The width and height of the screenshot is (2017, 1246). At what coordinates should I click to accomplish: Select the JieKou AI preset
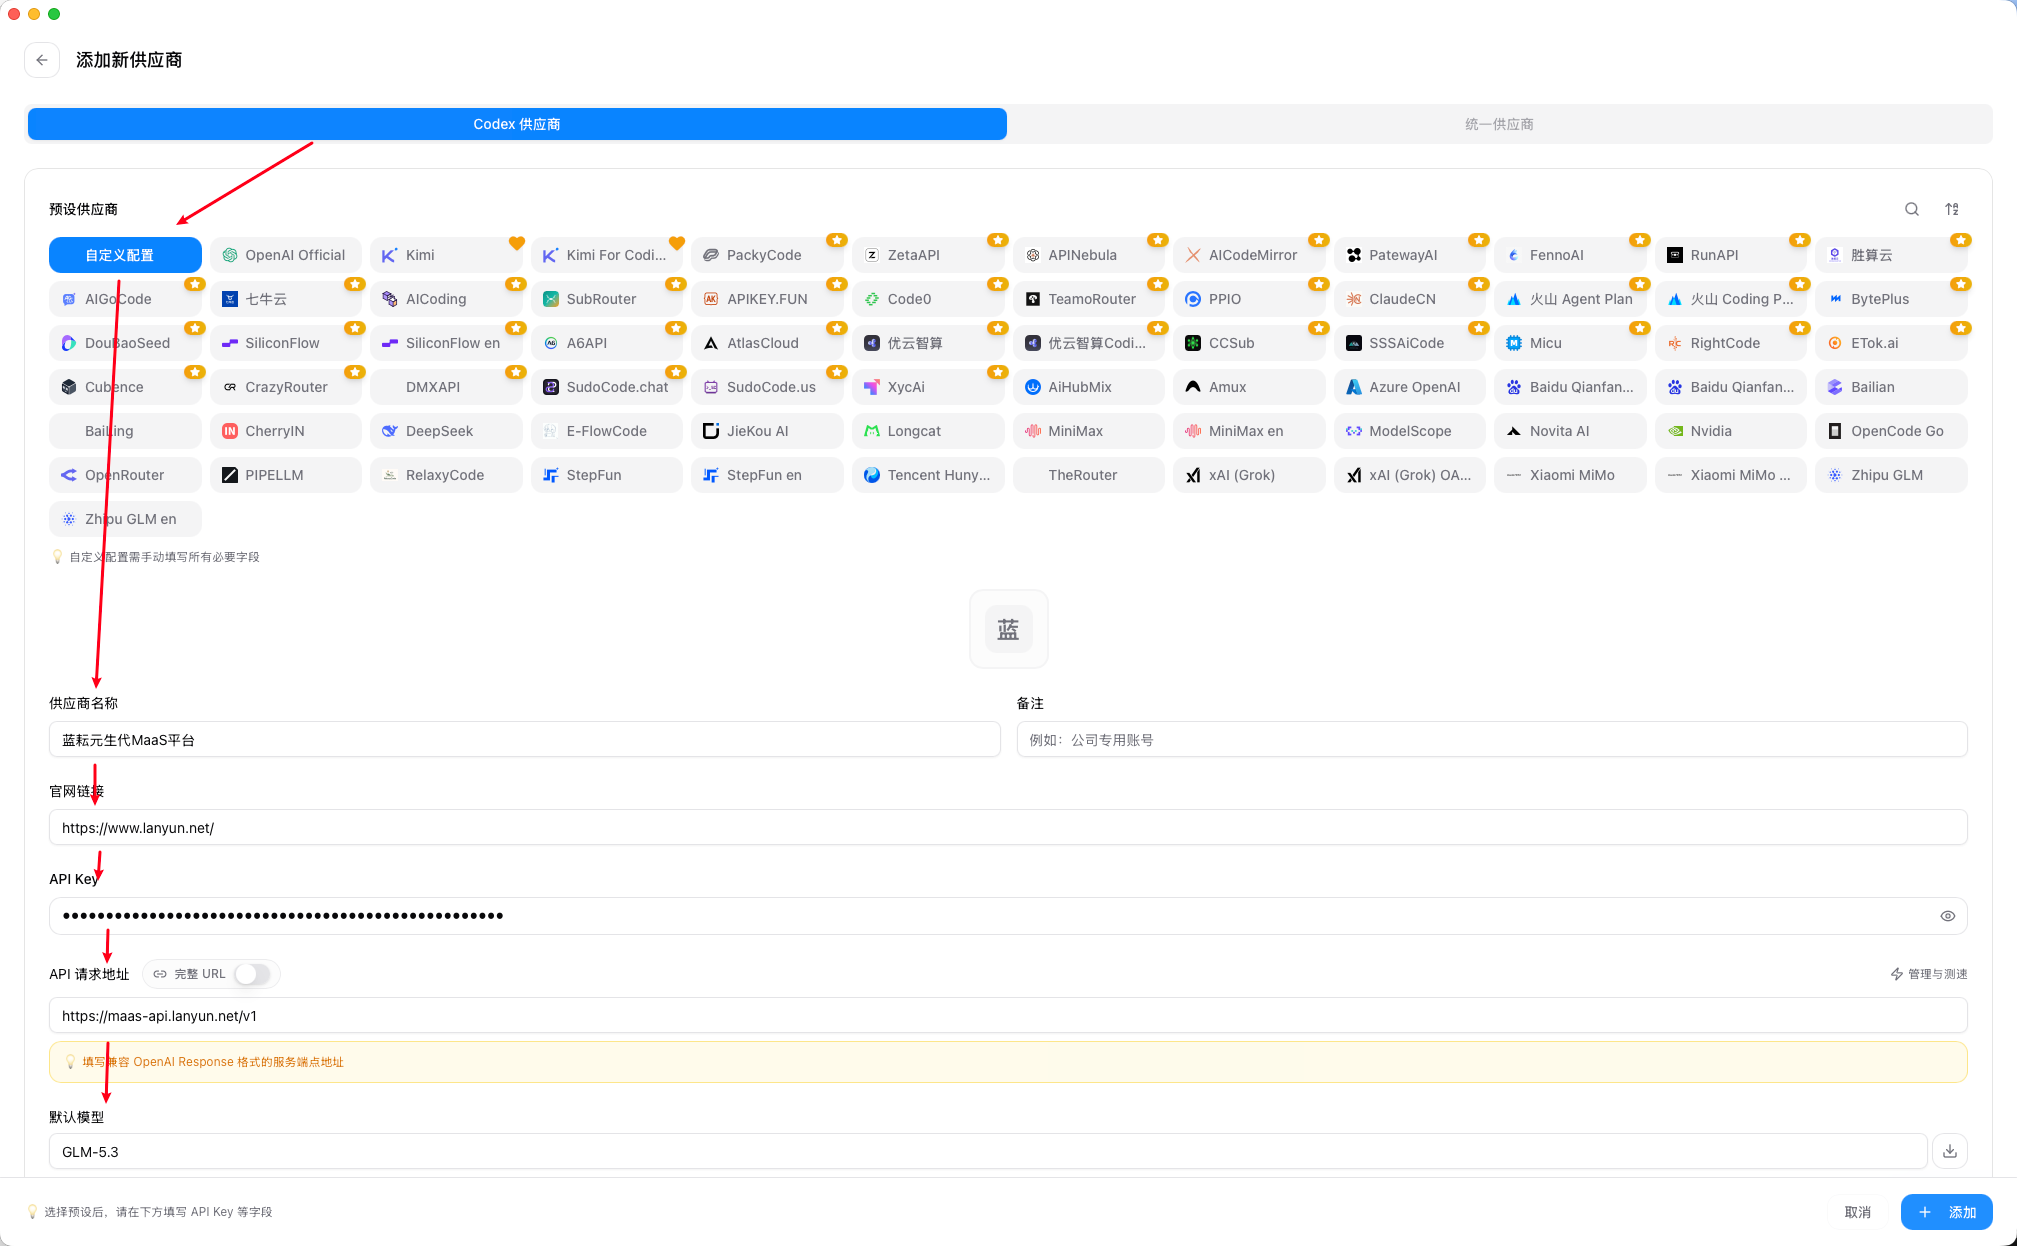(x=767, y=431)
